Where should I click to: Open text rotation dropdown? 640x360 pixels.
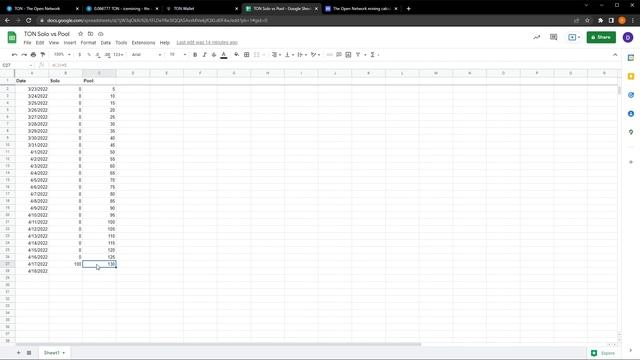pos(315,55)
